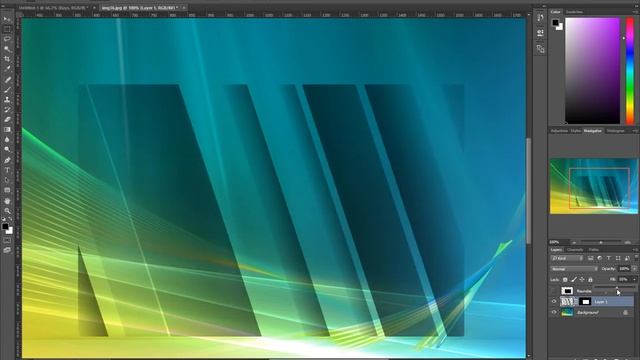Click the Layer 1 mask thumbnail
Screen dimensions: 640x360
585,302
